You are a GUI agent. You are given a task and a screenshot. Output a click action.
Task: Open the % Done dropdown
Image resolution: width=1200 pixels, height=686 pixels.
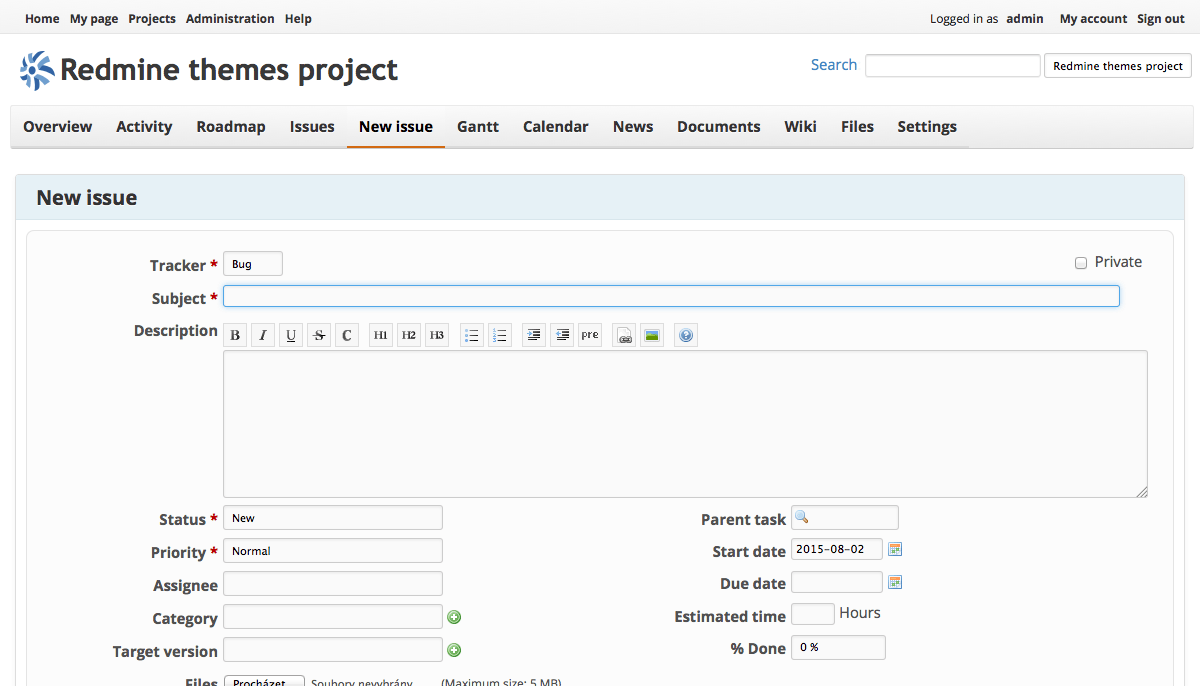click(x=838, y=647)
